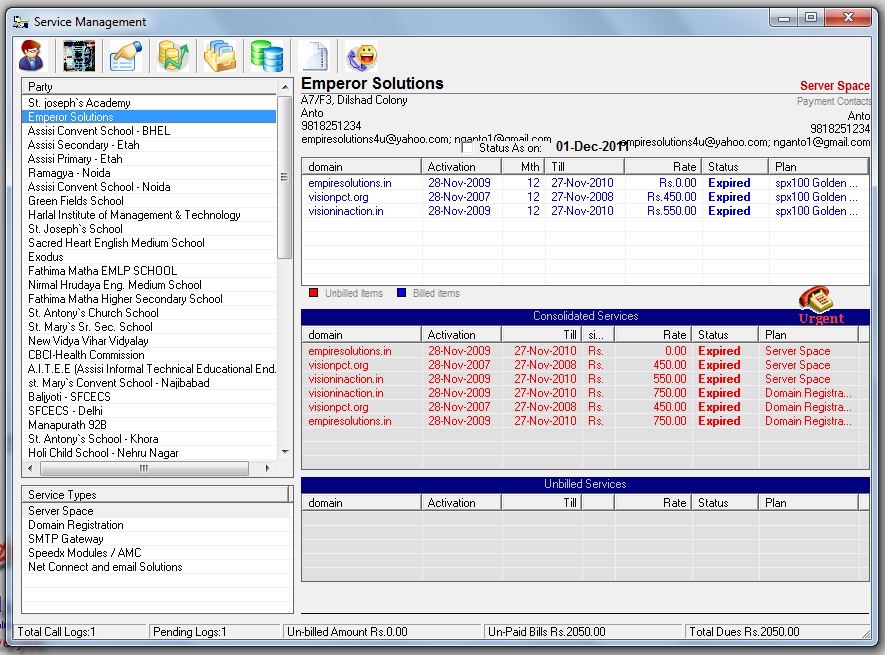This screenshot has height=655, width=885.
Task: Click the red Server Space heading
Action: point(835,86)
